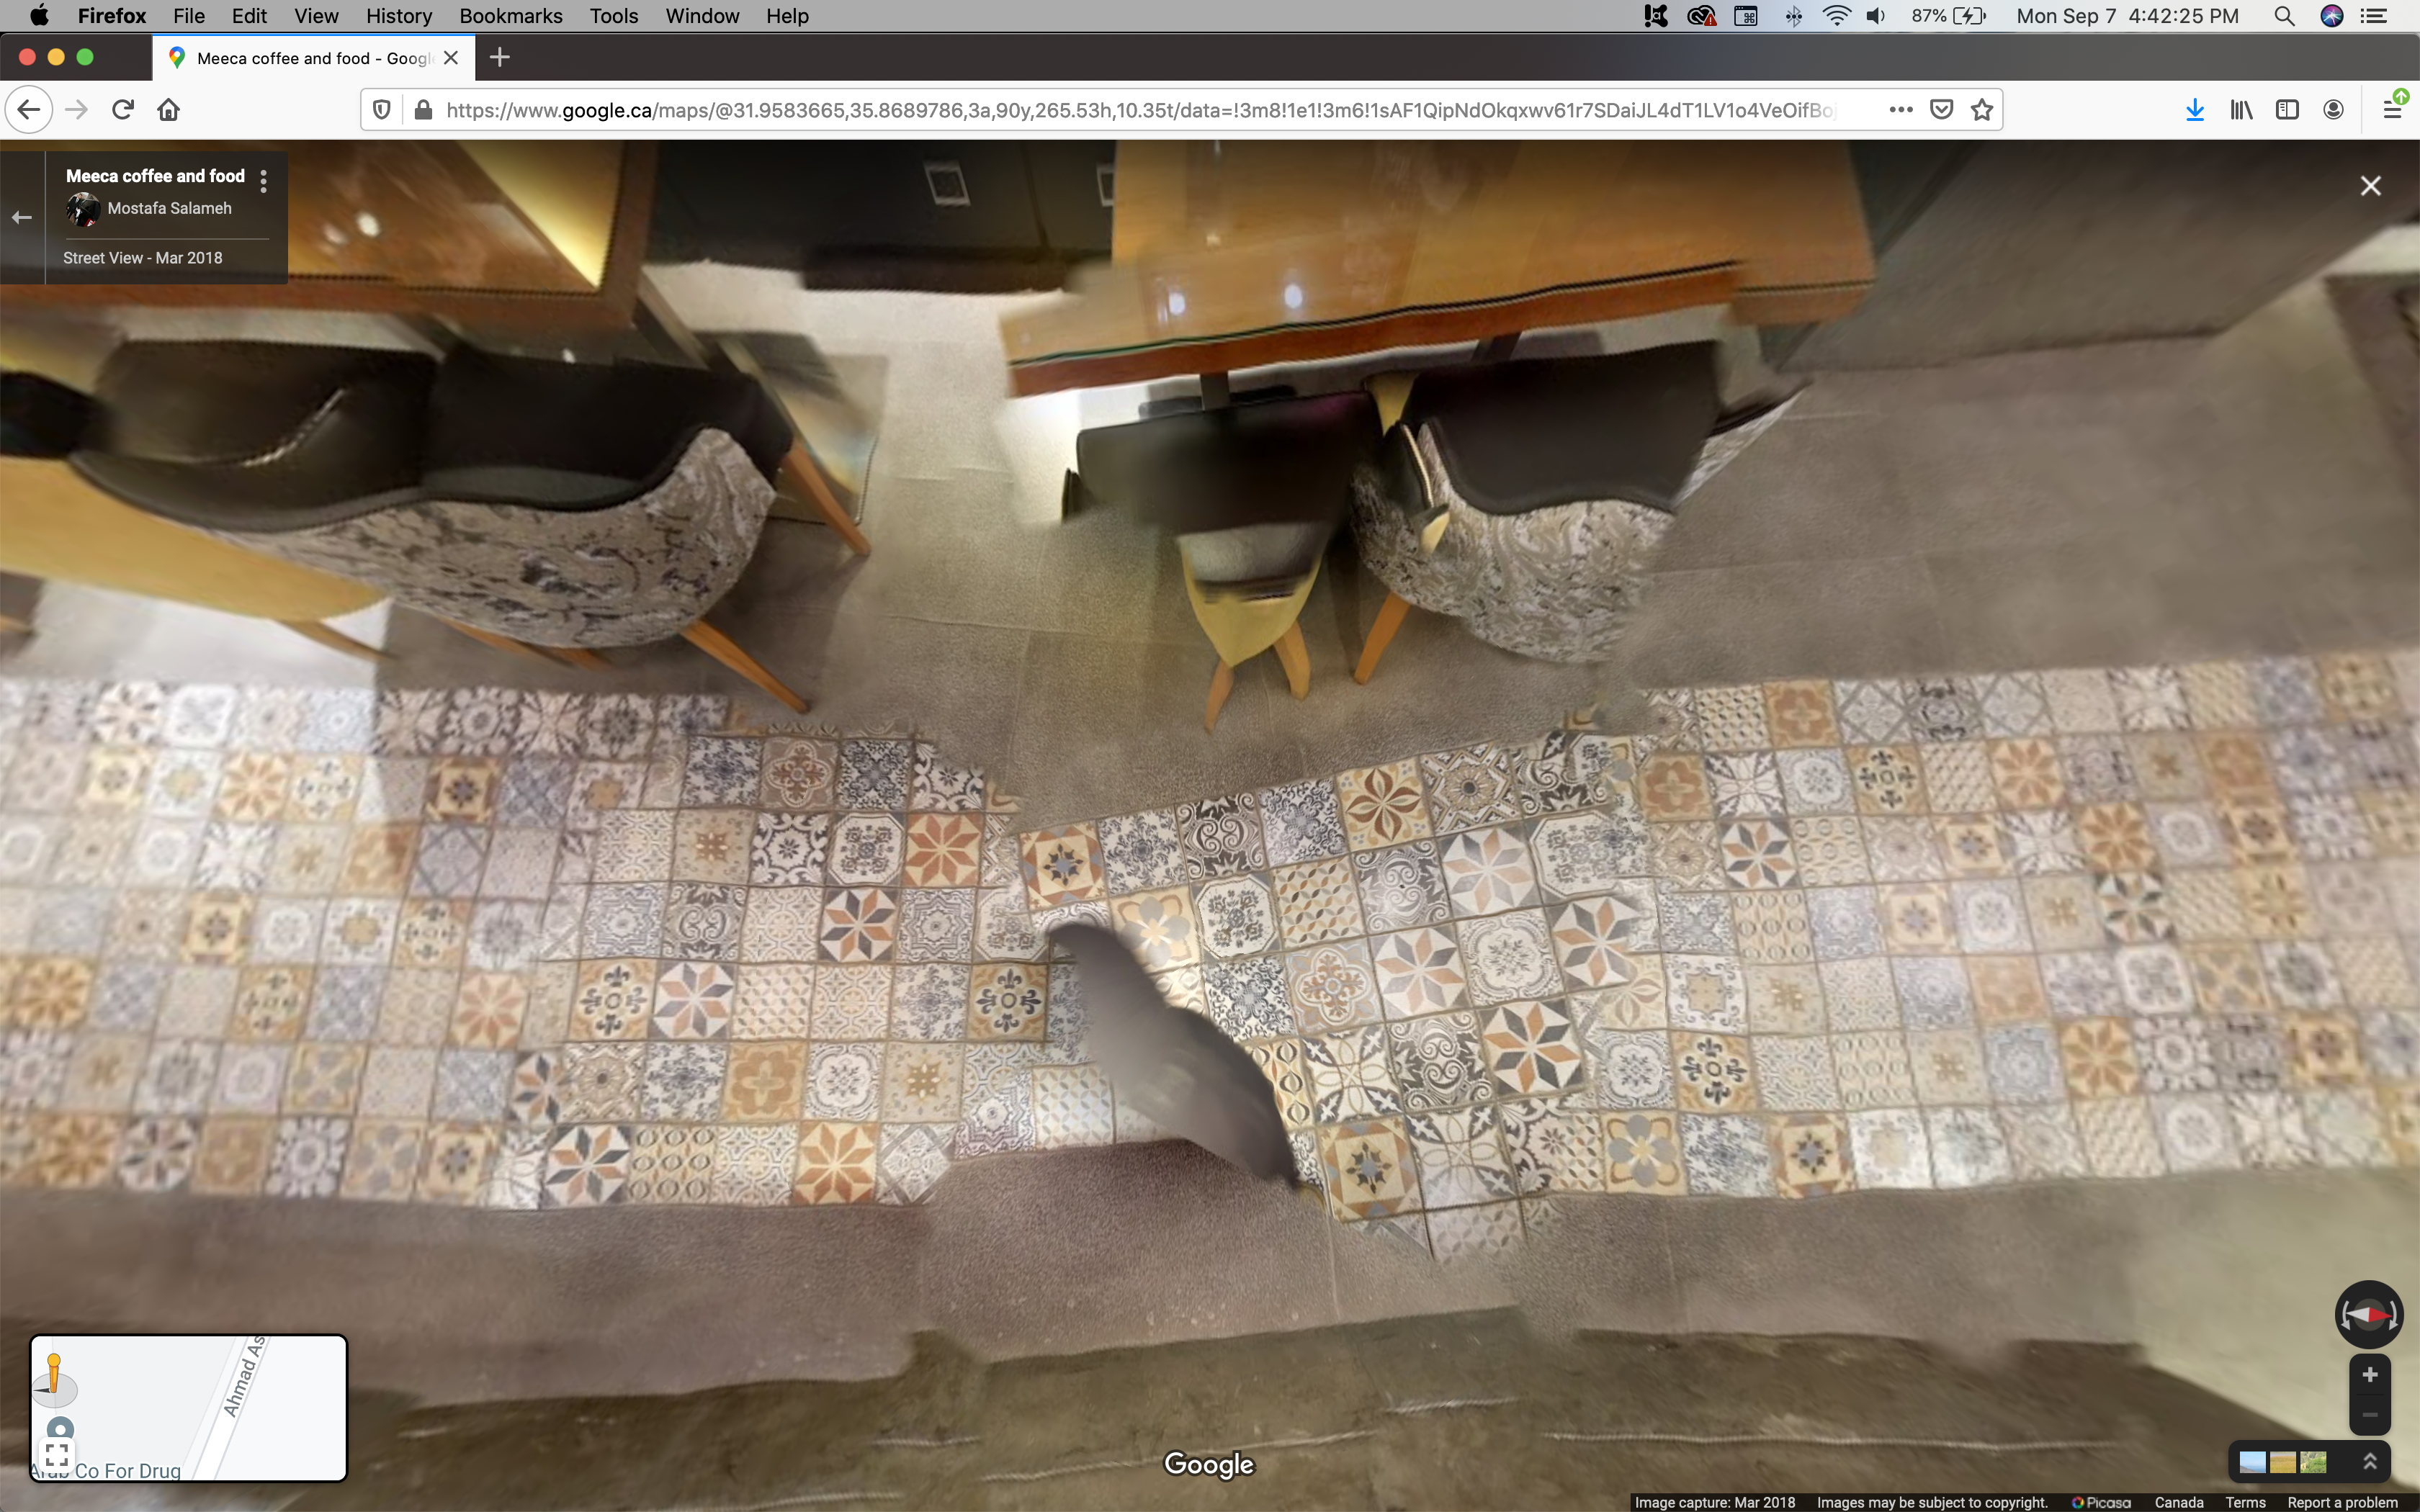Click the compass to reset north
The width and height of the screenshot is (2420, 1512).
pos(2368,1314)
